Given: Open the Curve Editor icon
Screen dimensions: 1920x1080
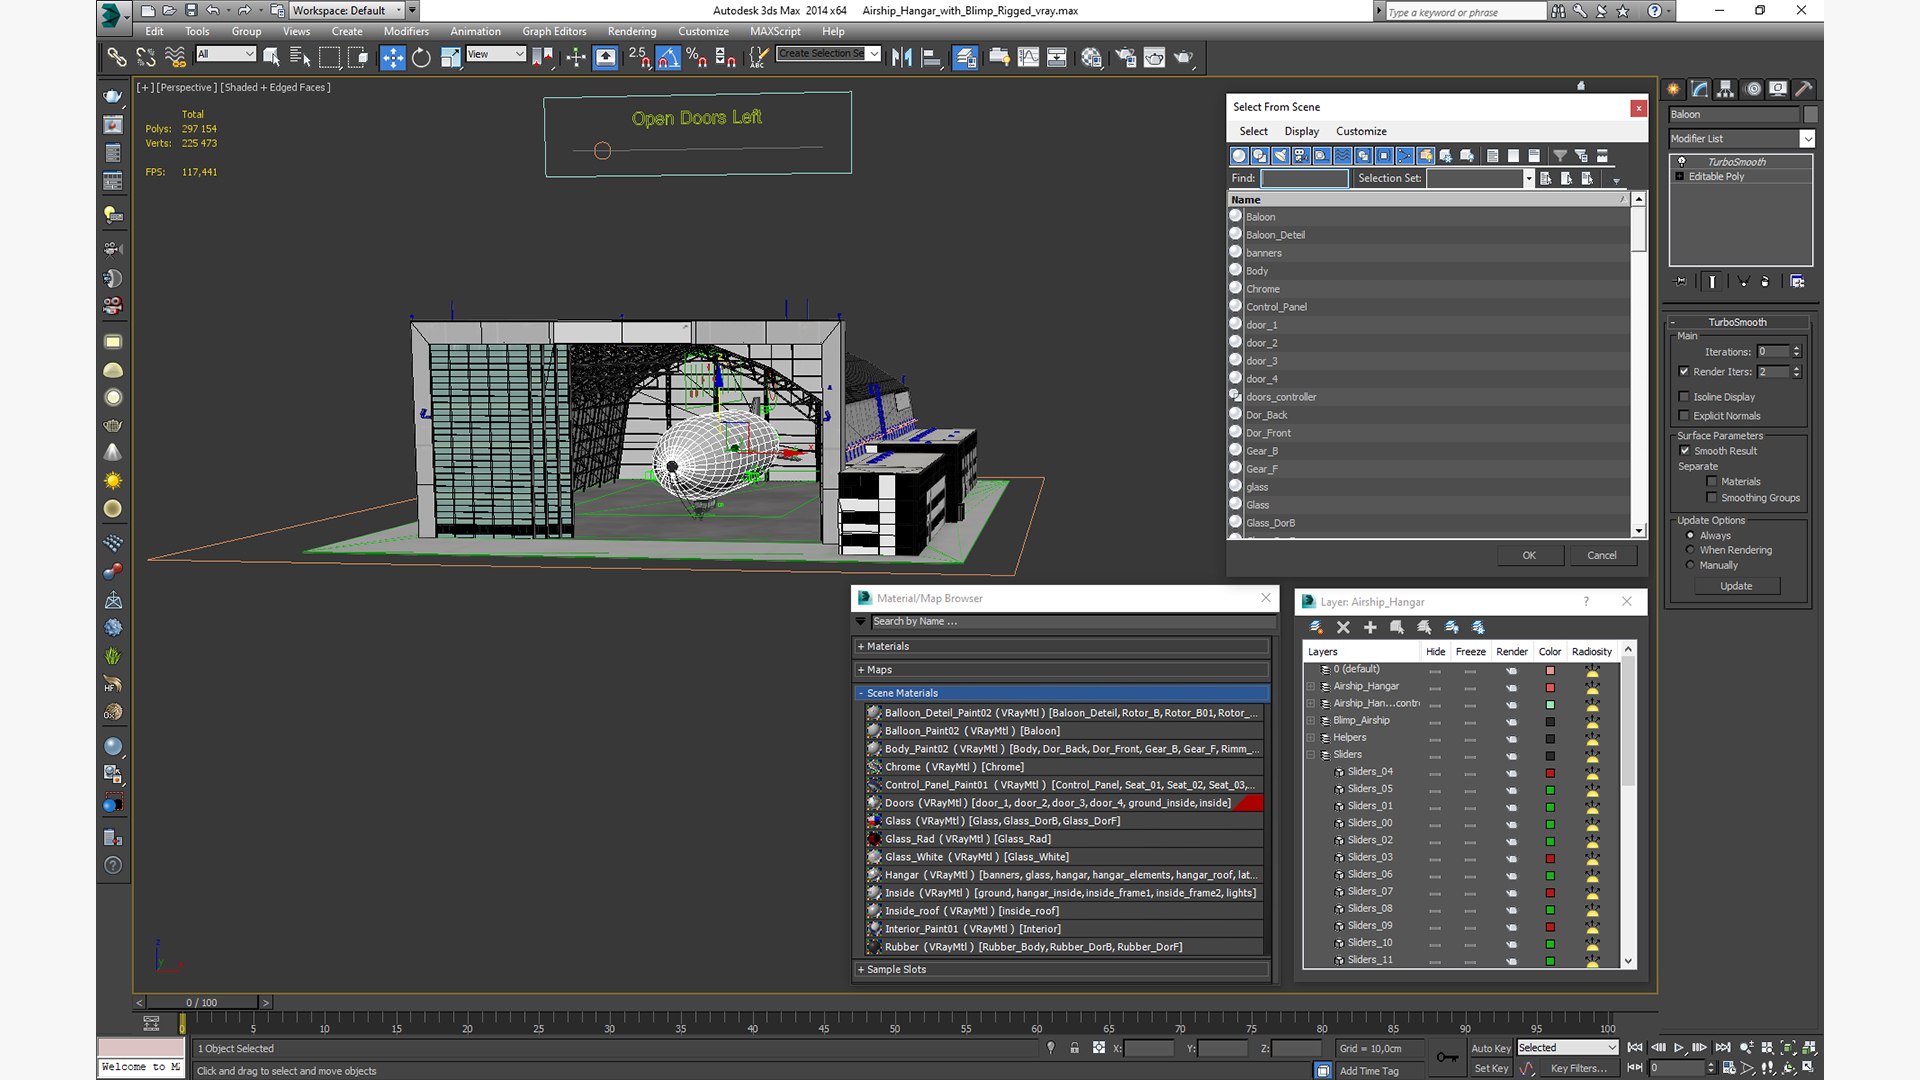Looking at the screenshot, I should [1028, 57].
